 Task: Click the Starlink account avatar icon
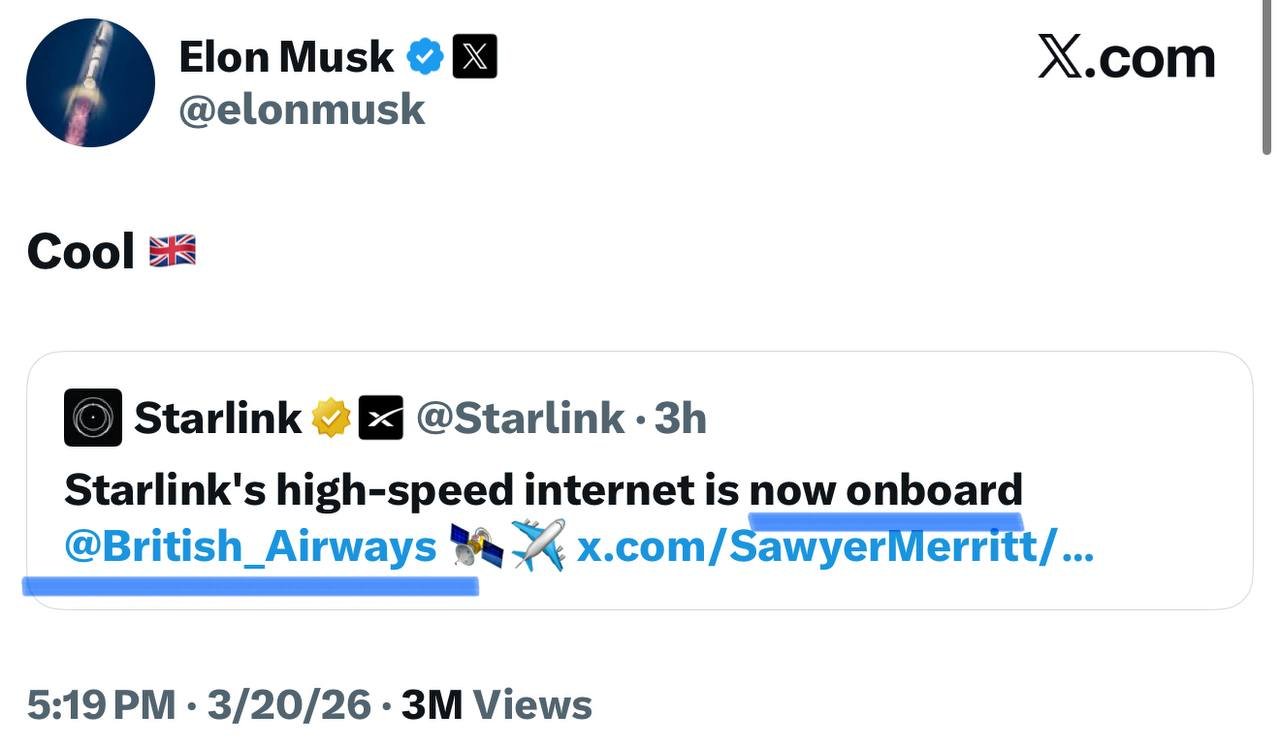[93, 417]
